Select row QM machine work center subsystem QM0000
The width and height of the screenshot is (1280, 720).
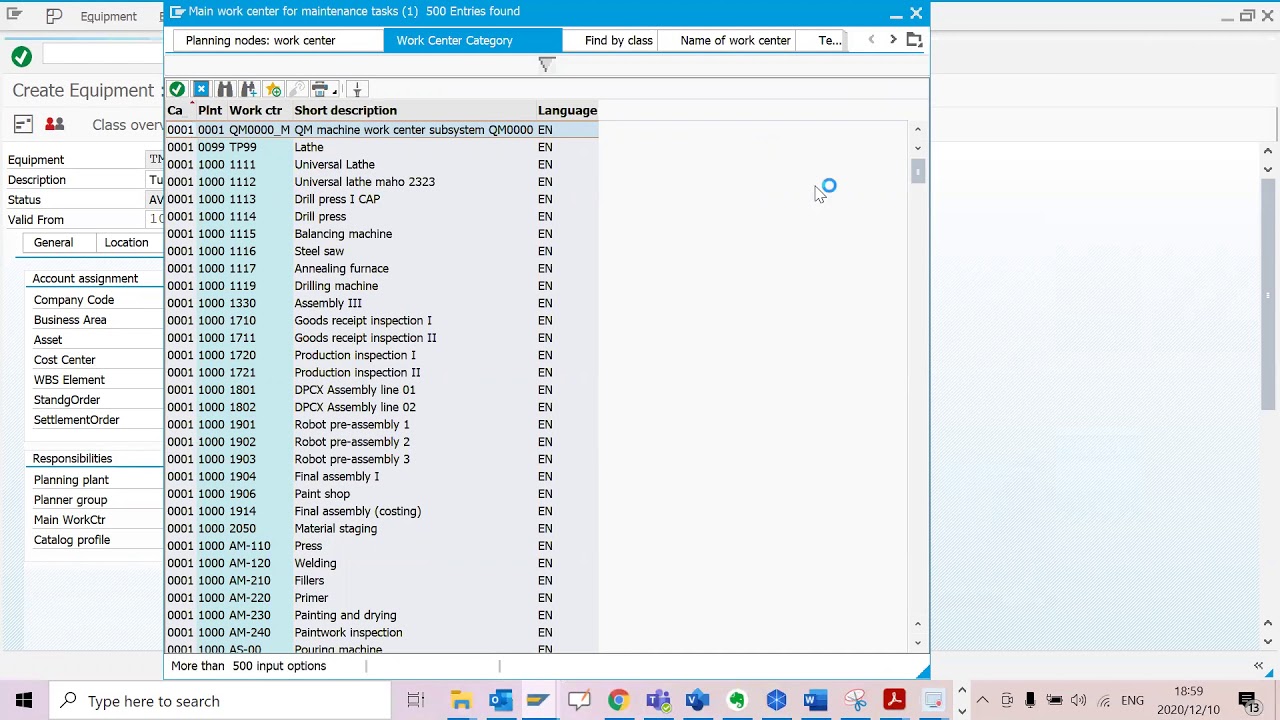tap(382, 130)
